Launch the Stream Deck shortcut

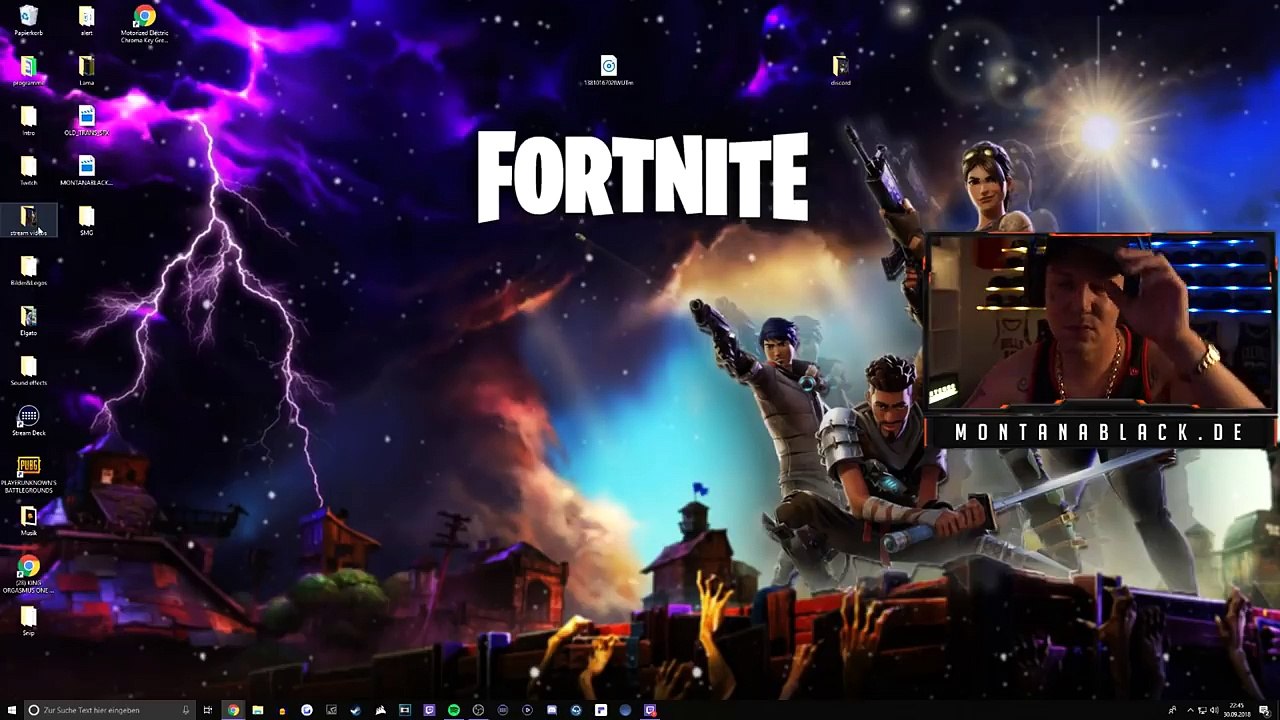[28, 421]
